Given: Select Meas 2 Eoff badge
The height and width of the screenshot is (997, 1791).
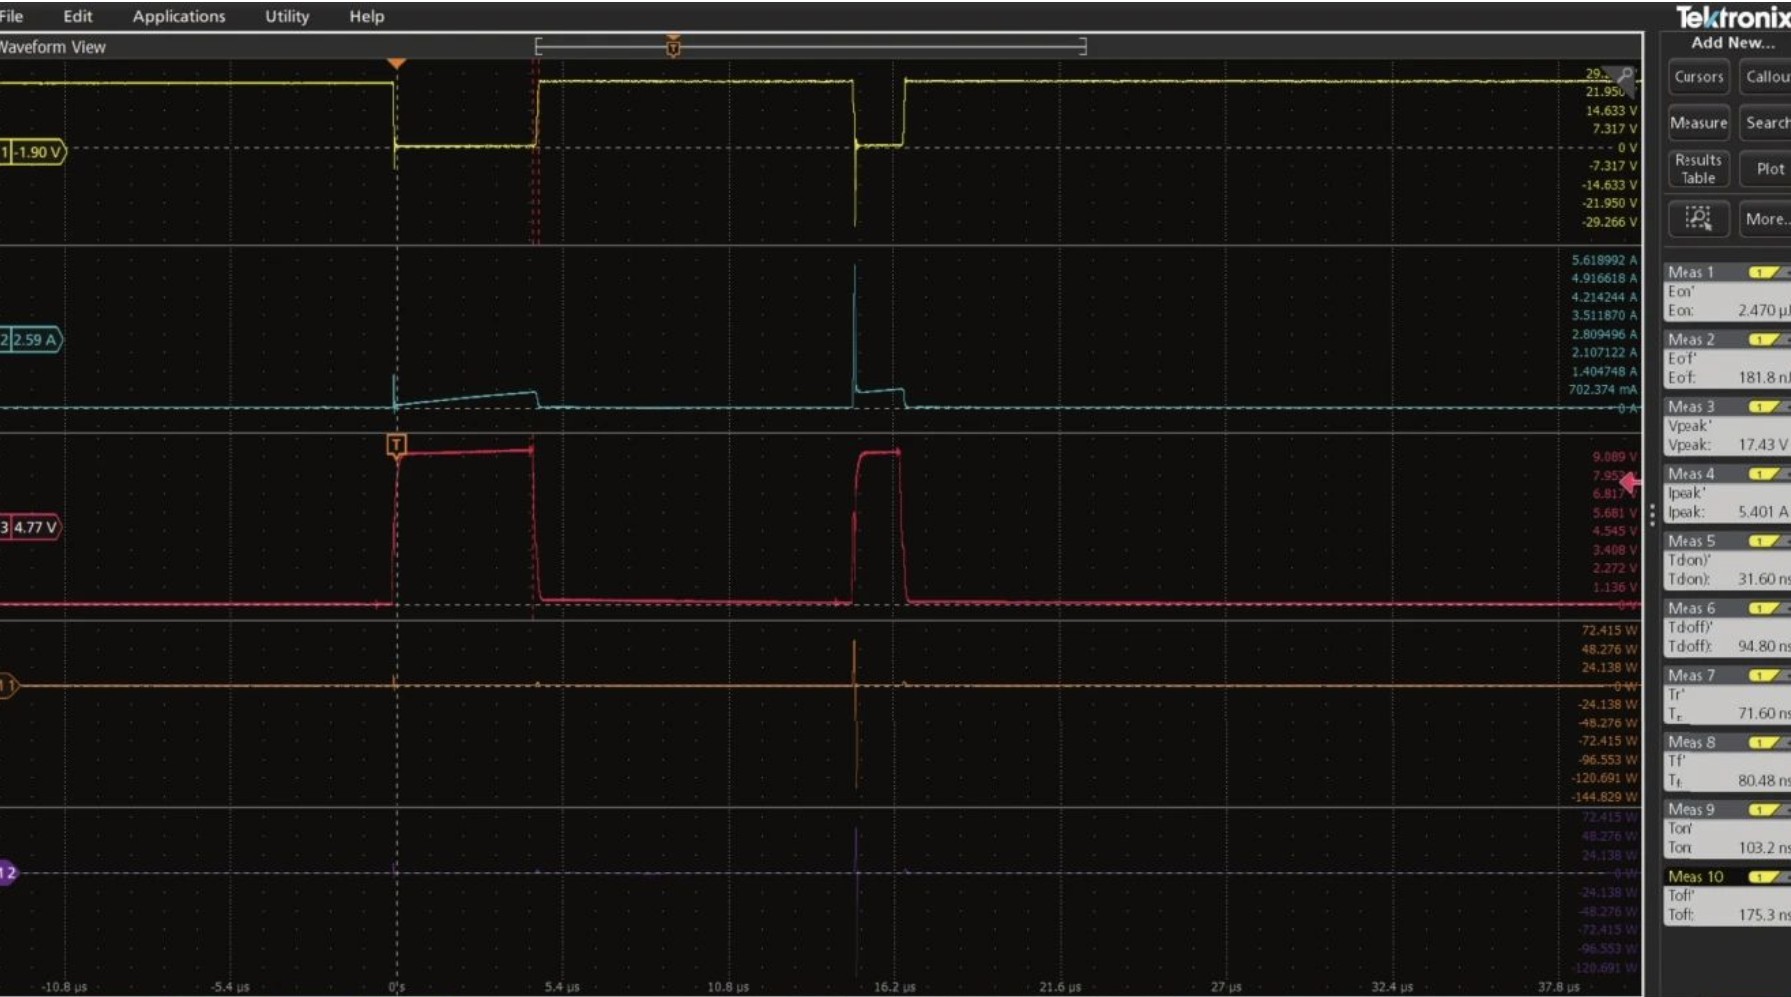Looking at the screenshot, I should 1727,359.
